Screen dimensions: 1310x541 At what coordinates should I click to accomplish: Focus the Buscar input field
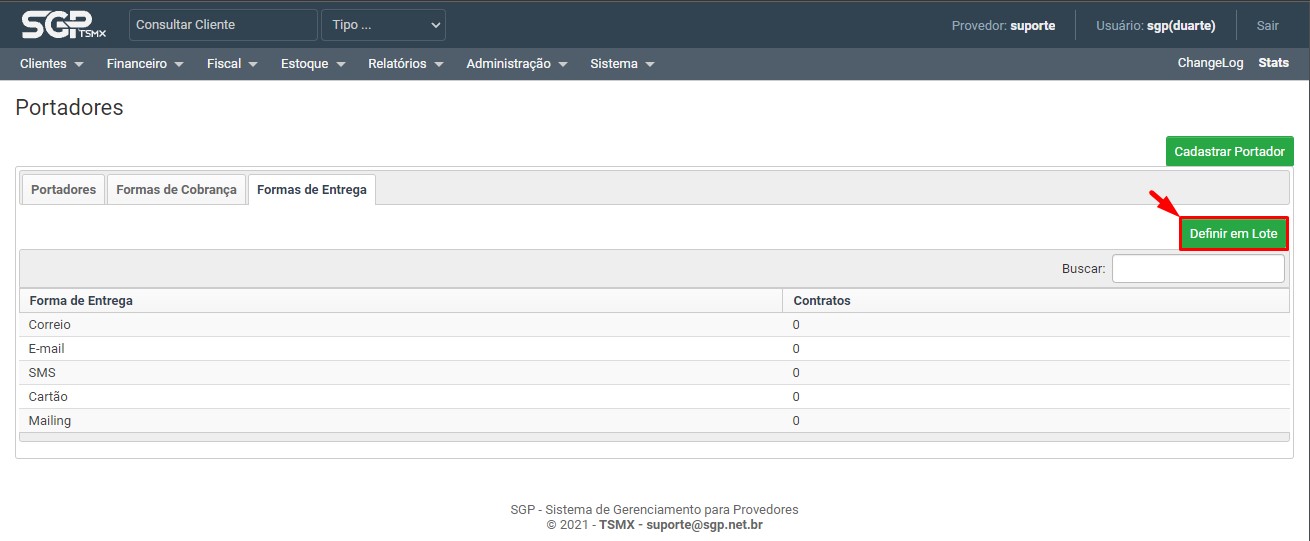coord(1197,269)
